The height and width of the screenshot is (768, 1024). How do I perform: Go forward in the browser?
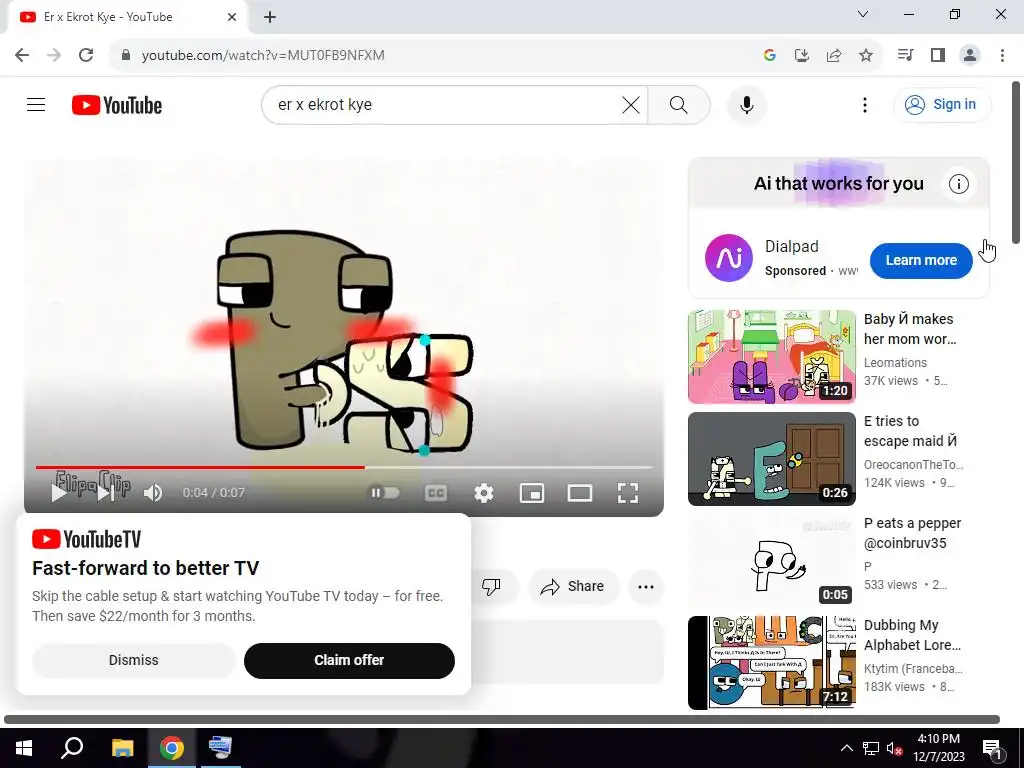click(54, 55)
